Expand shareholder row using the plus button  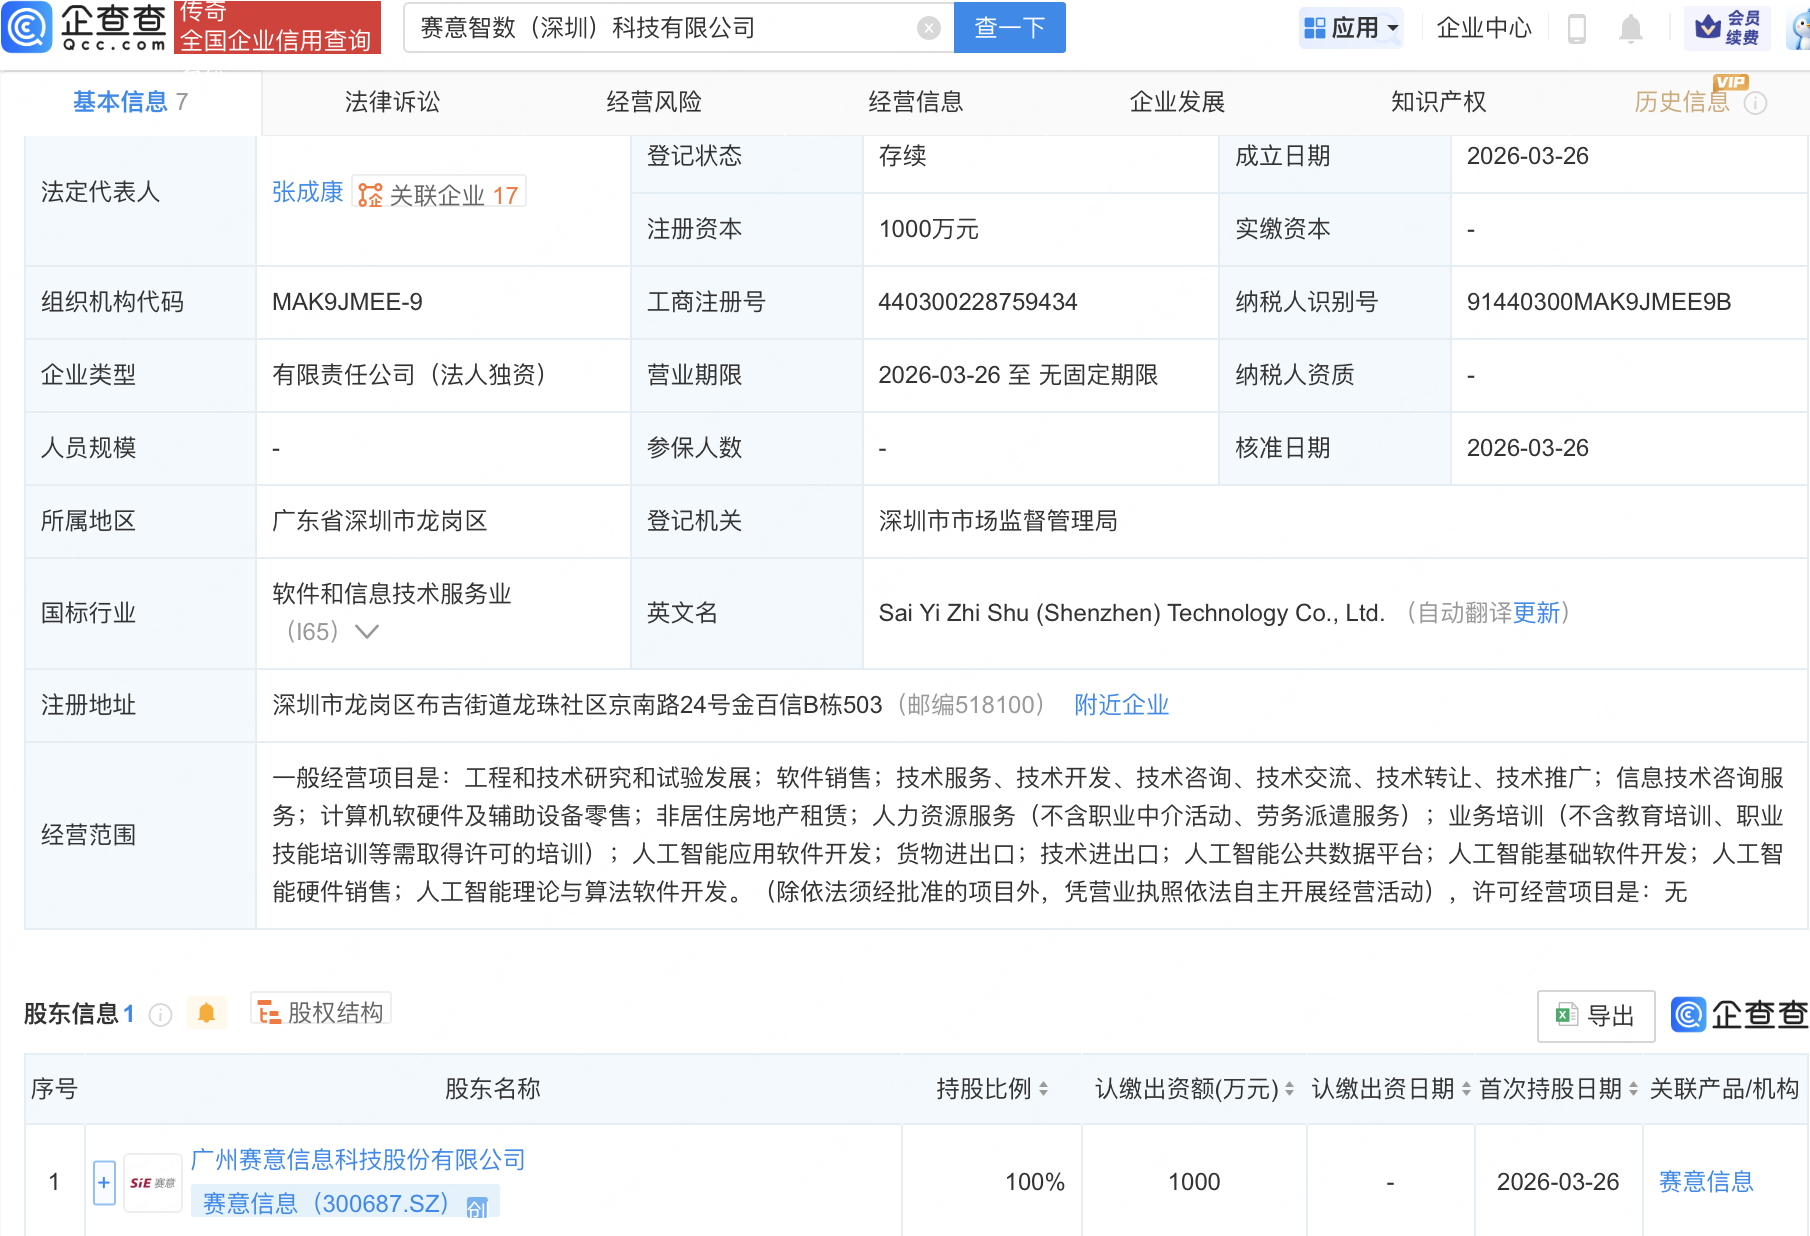(104, 1181)
